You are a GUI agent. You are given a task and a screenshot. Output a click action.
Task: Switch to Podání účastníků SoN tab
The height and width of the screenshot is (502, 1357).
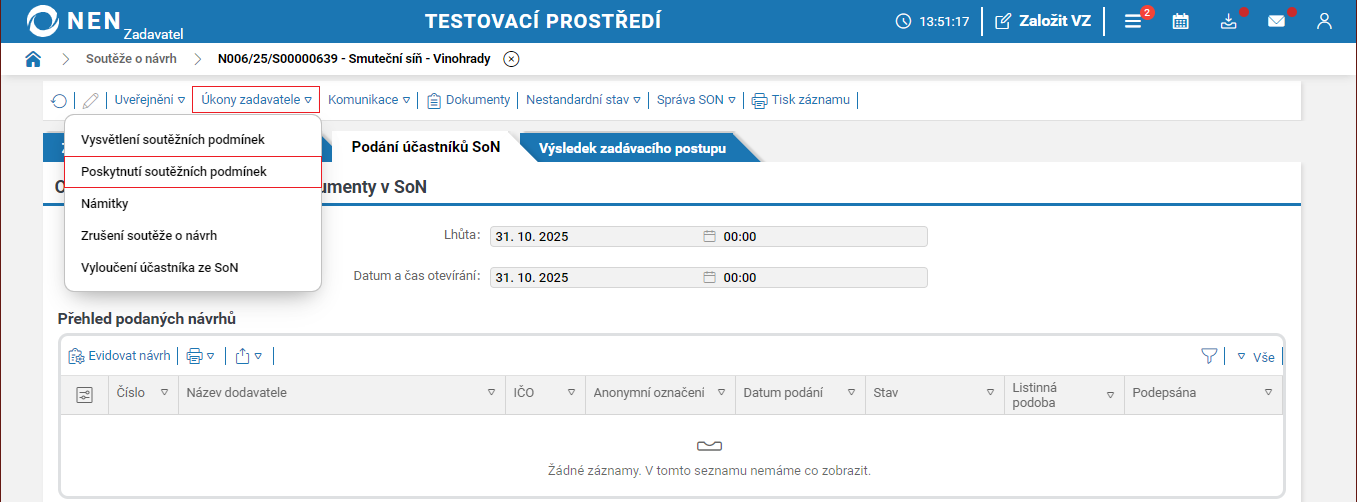click(425, 147)
